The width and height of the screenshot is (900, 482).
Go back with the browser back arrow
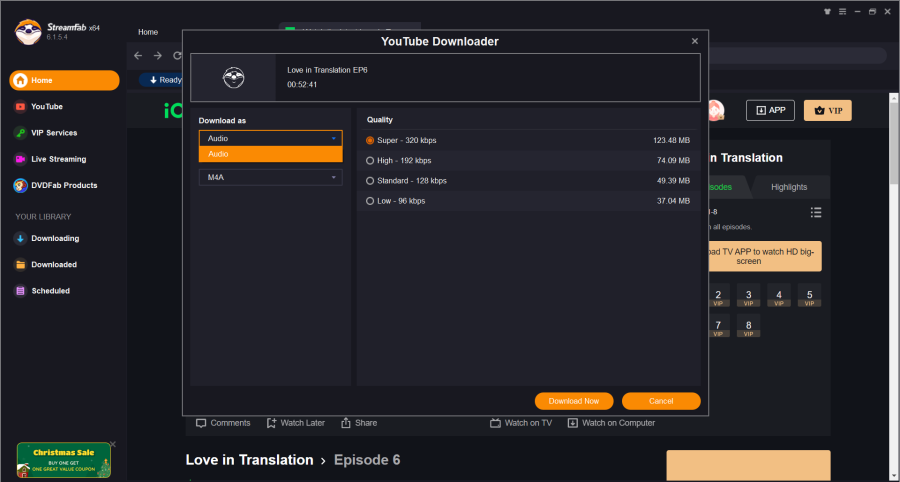138,56
